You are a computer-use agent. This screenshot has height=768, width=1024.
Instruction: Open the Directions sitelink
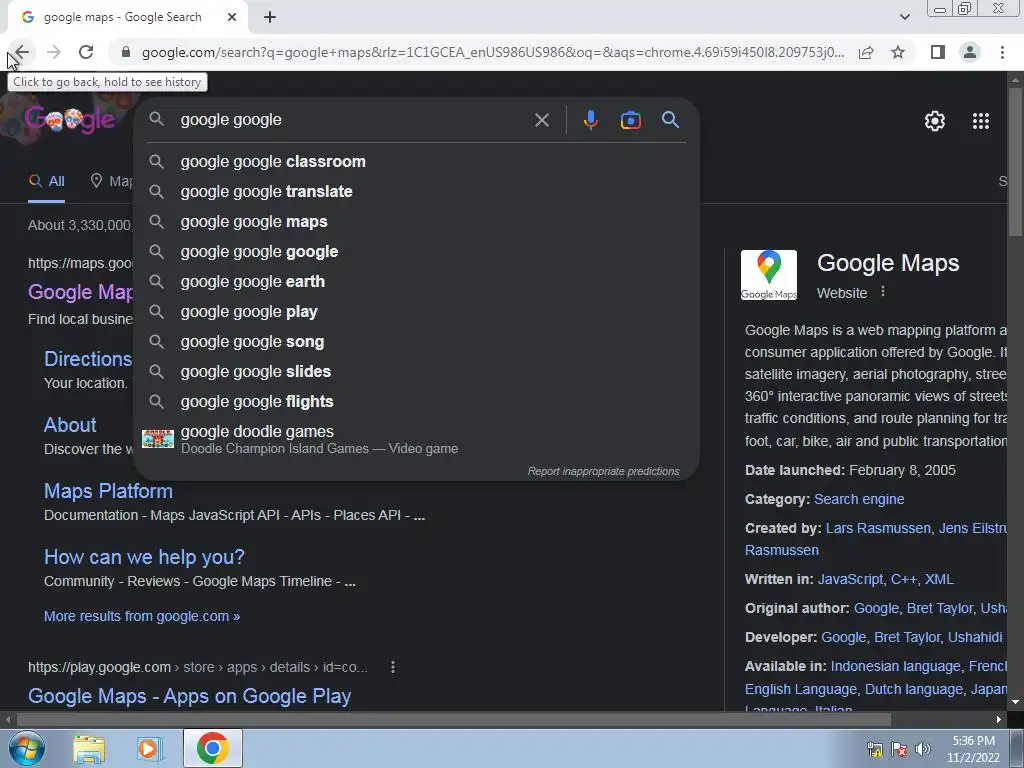(x=88, y=359)
